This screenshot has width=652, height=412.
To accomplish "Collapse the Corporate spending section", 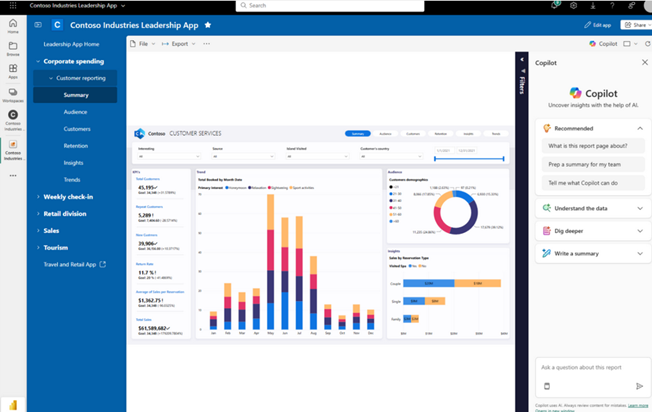I will (38, 61).
